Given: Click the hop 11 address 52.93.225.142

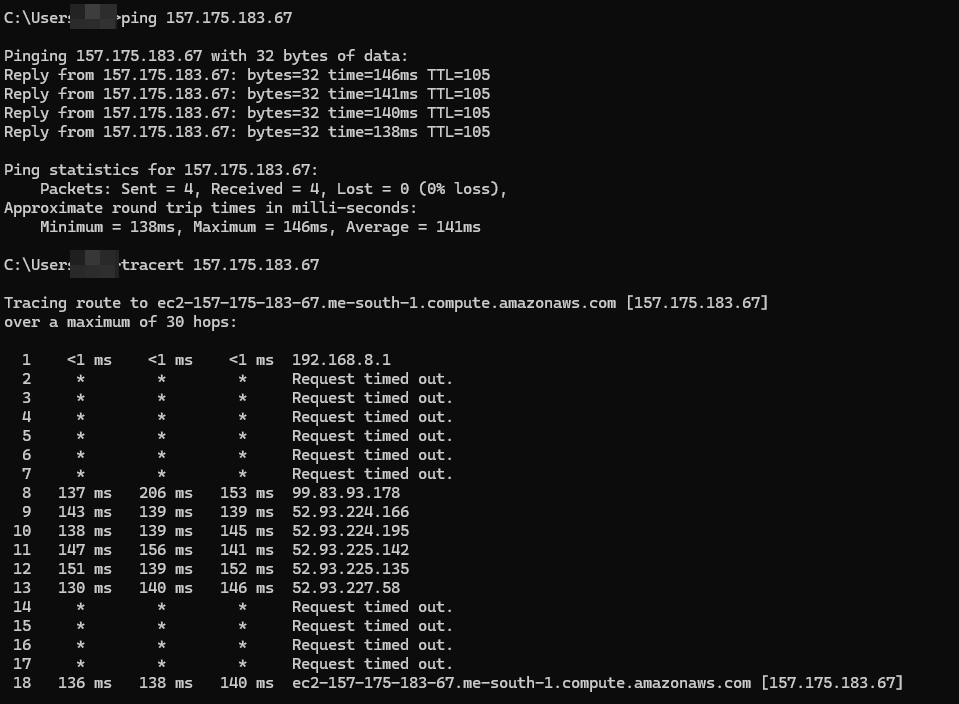Looking at the screenshot, I should (x=350, y=550).
